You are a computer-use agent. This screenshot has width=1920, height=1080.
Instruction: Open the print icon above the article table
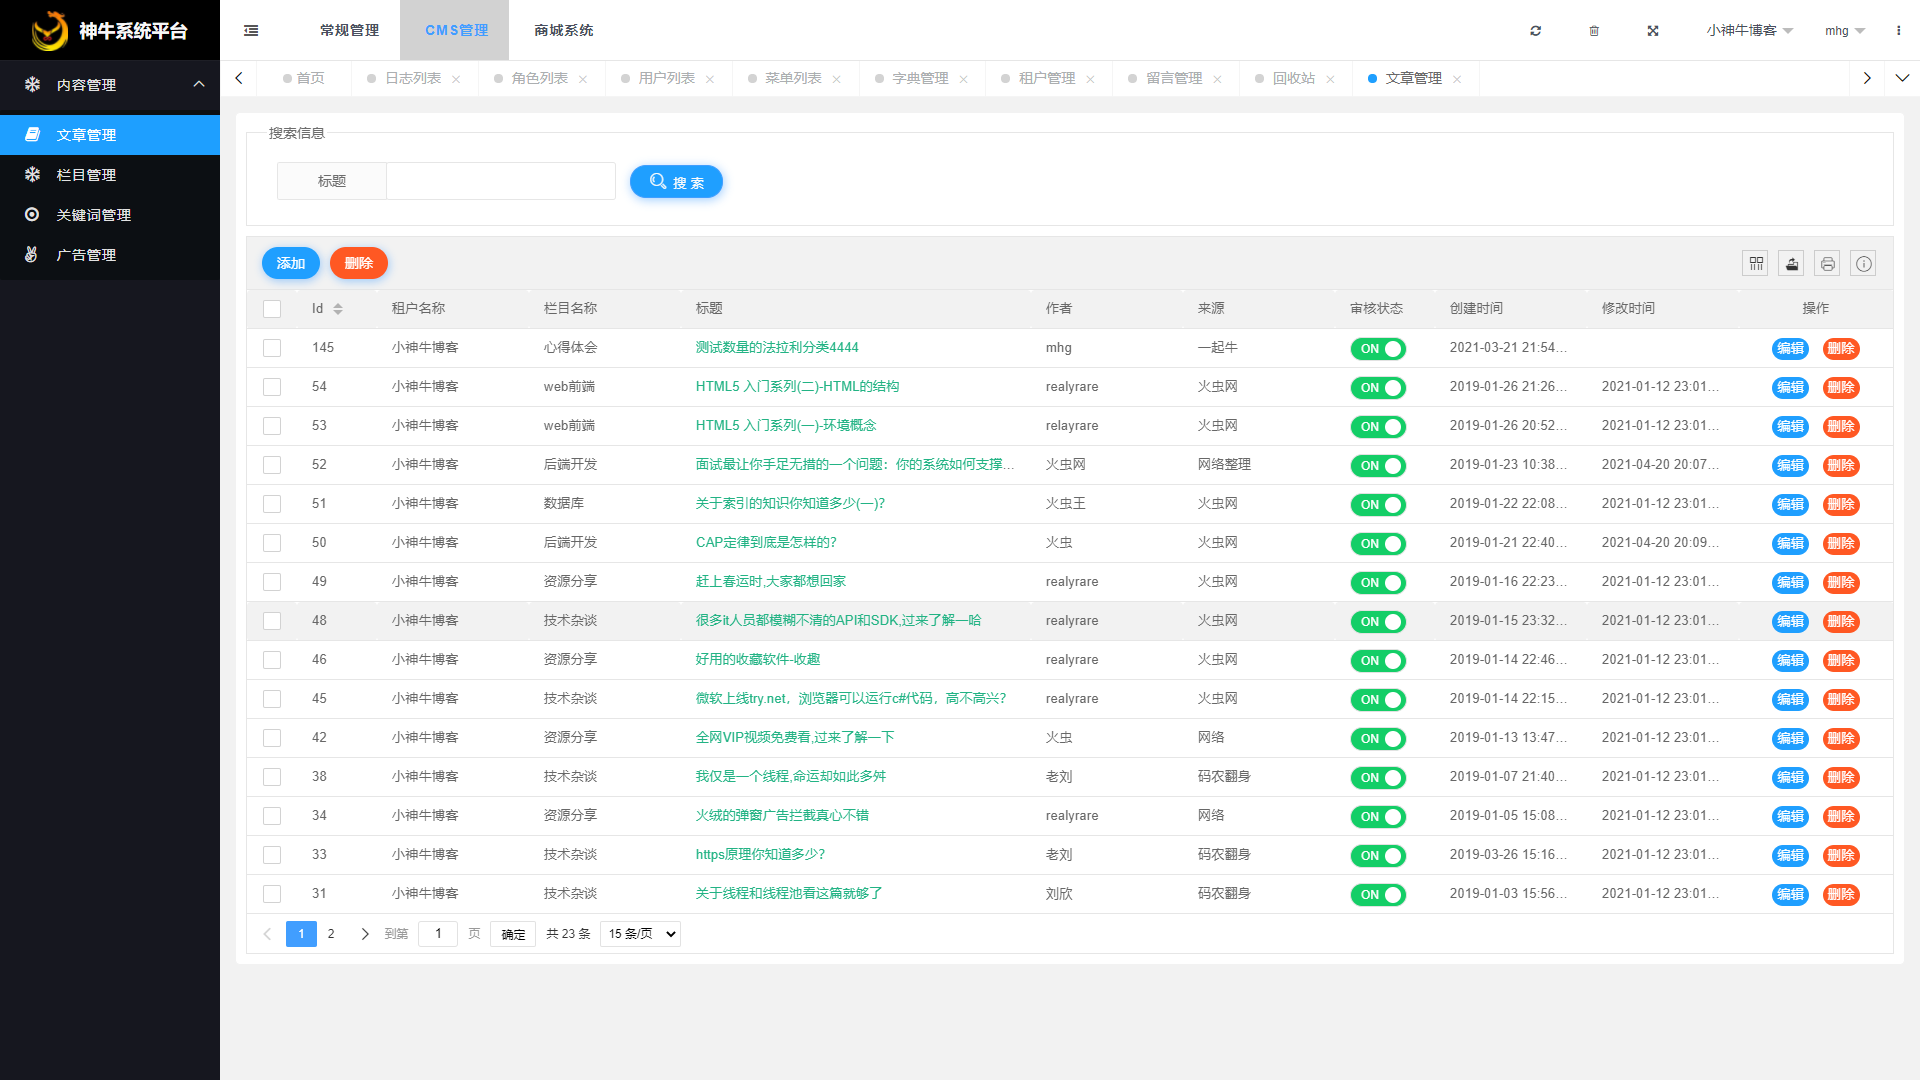[1827, 263]
